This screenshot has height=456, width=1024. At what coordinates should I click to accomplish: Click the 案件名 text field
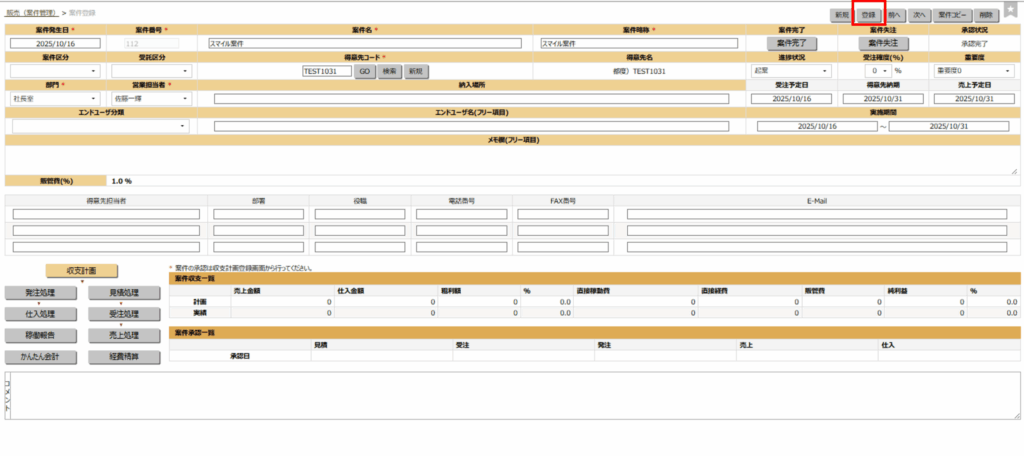[x=365, y=44]
